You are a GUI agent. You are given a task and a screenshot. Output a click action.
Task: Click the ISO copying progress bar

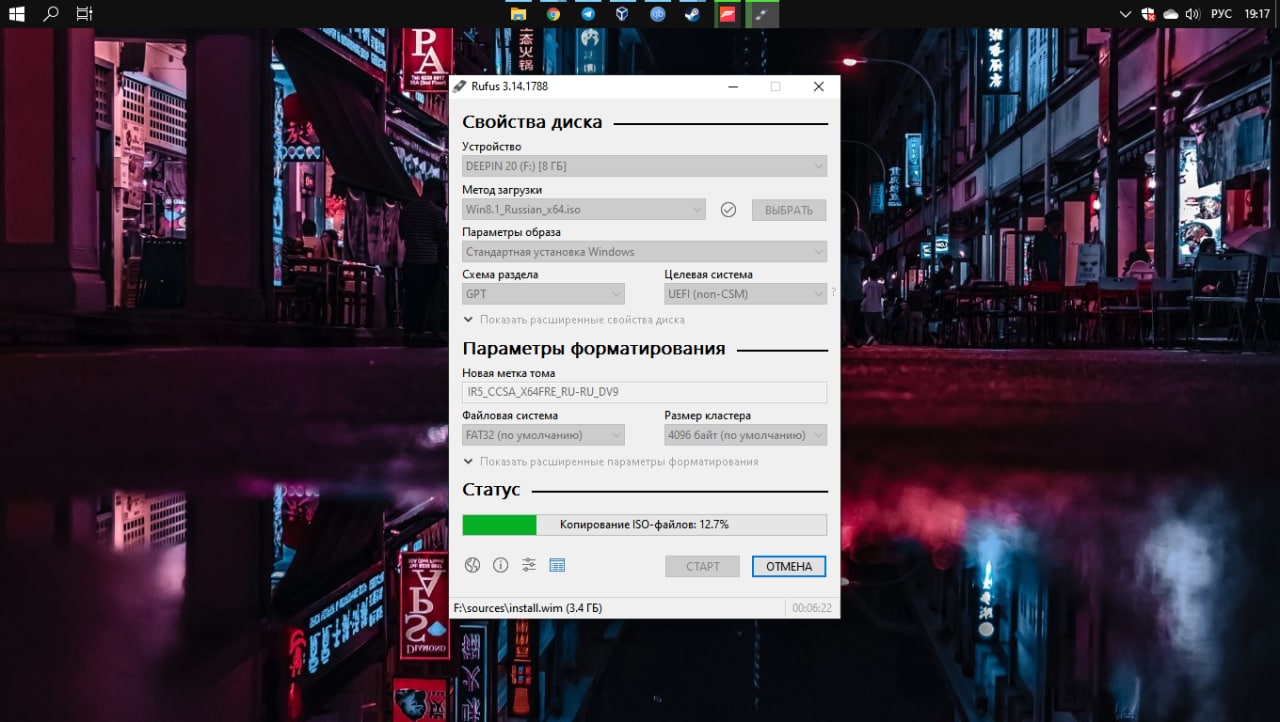point(644,525)
